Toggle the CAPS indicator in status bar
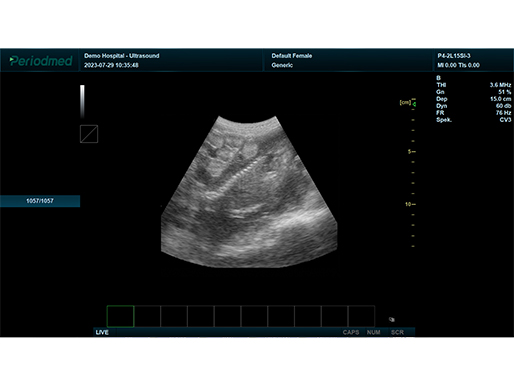Screen dimensions: 514x386 pos(351,332)
